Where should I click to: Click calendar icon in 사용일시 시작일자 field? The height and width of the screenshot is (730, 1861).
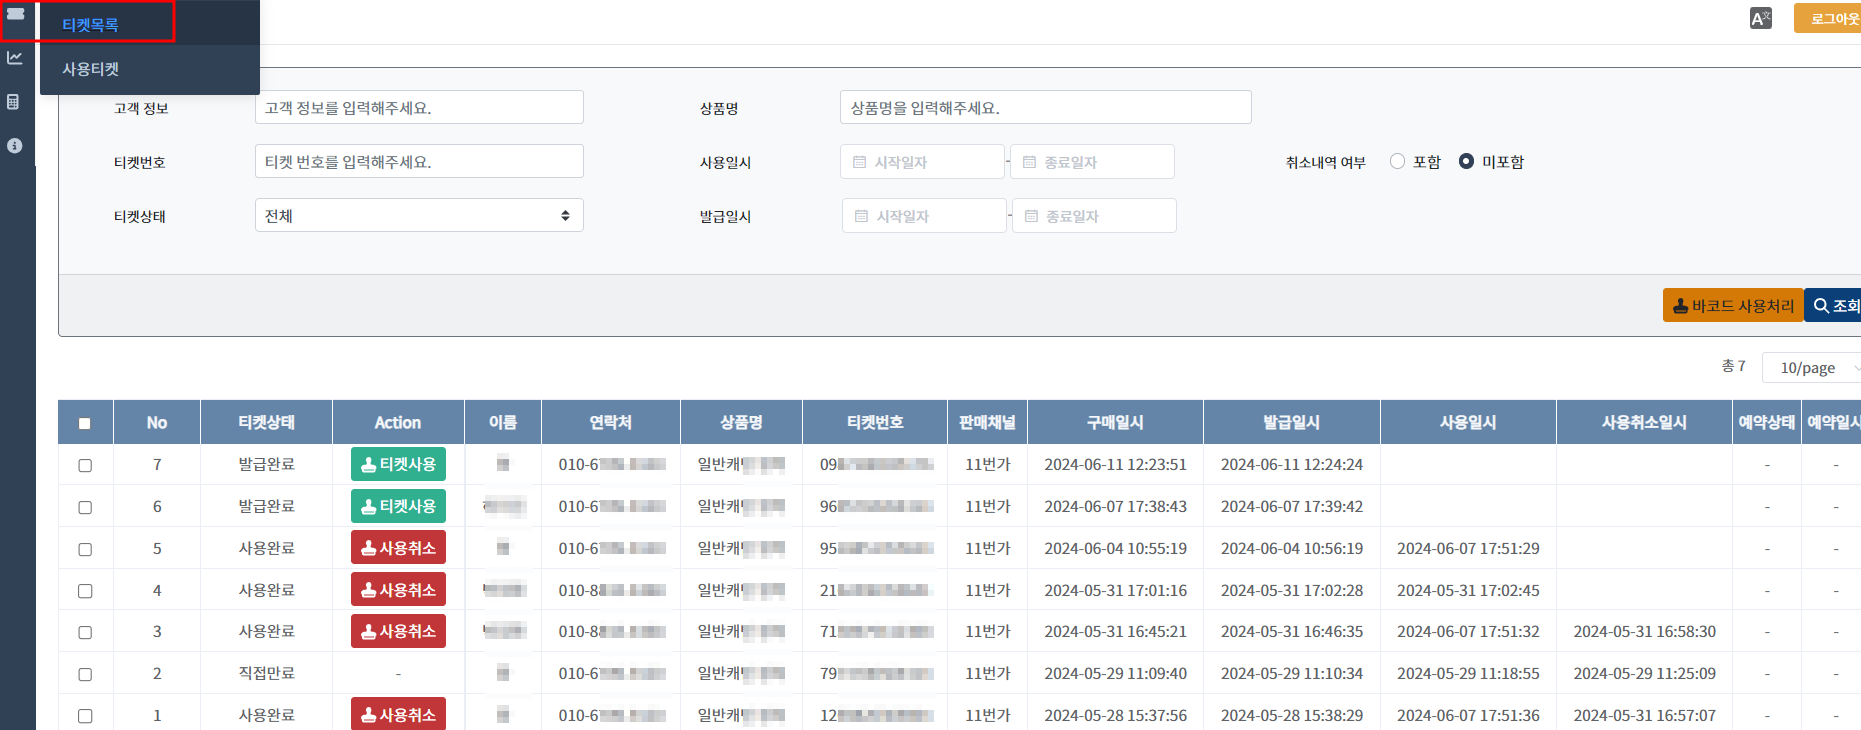860,162
